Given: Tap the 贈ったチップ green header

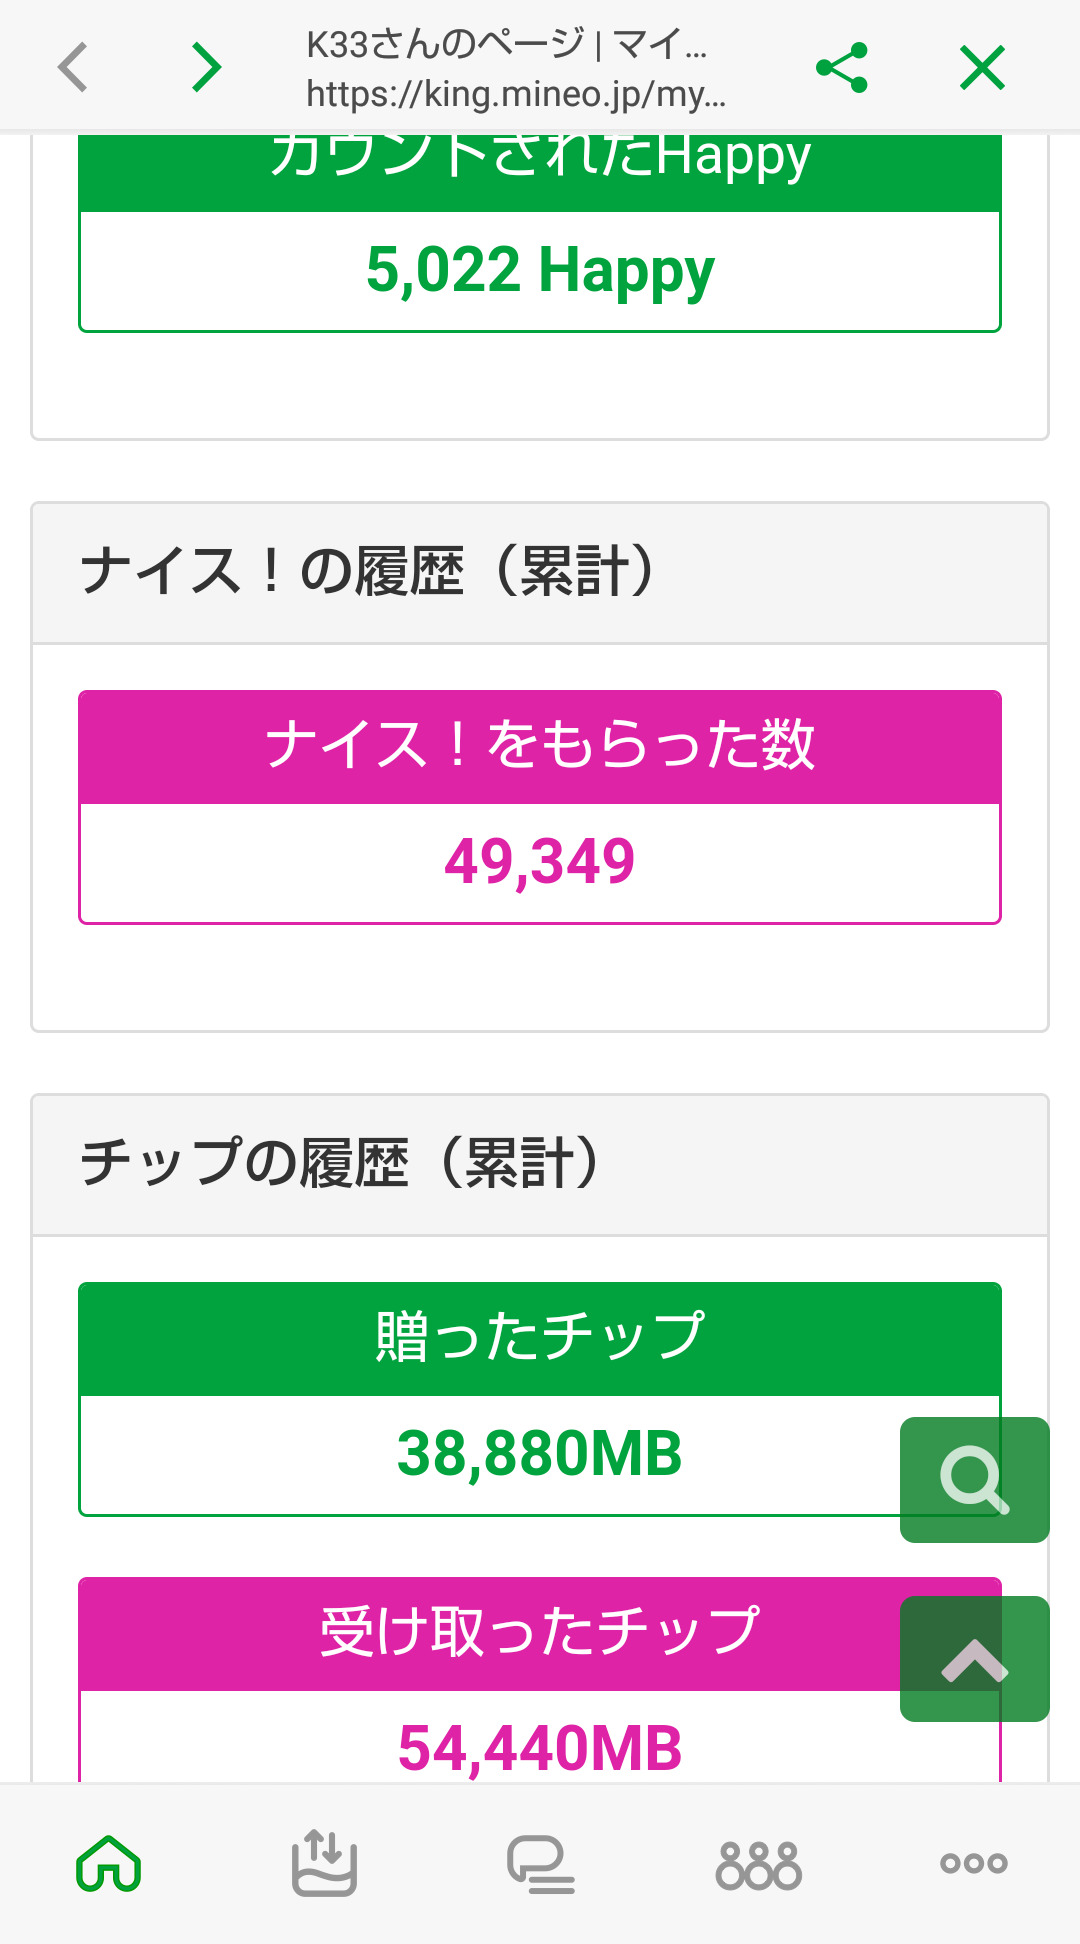Looking at the screenshot, I should 540,1338.
